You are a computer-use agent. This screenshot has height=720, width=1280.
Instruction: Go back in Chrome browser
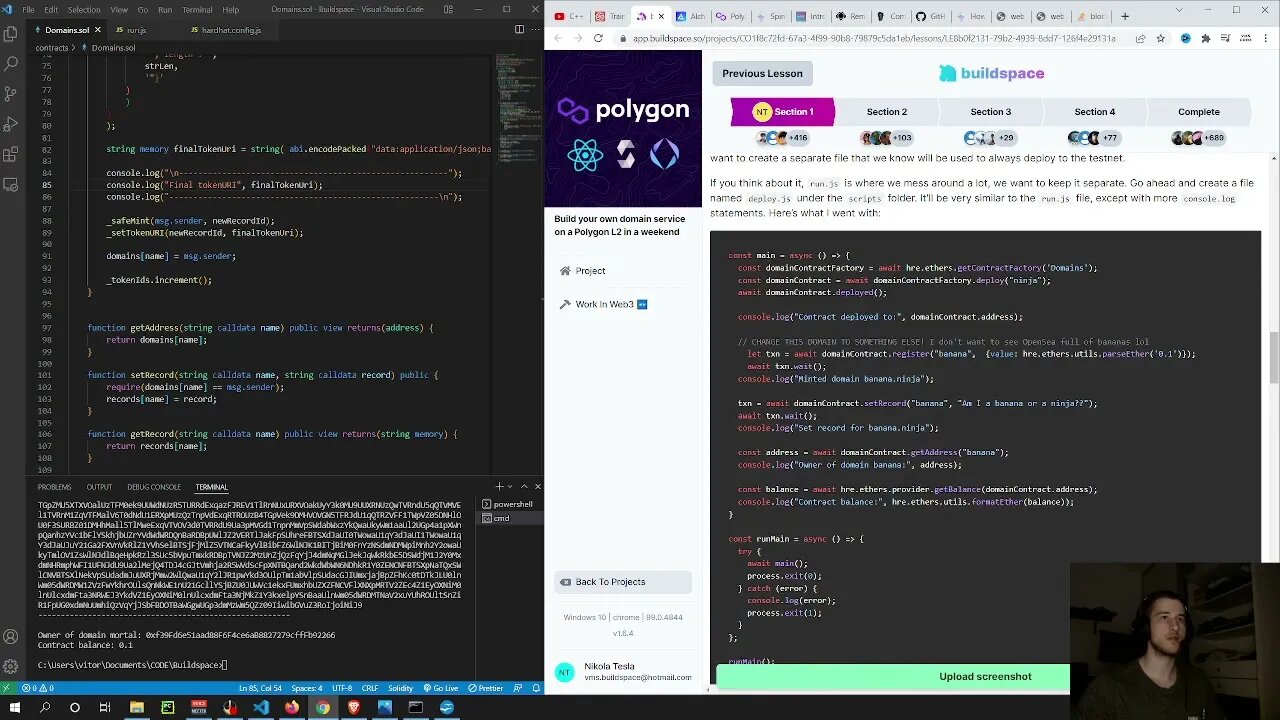558,38
